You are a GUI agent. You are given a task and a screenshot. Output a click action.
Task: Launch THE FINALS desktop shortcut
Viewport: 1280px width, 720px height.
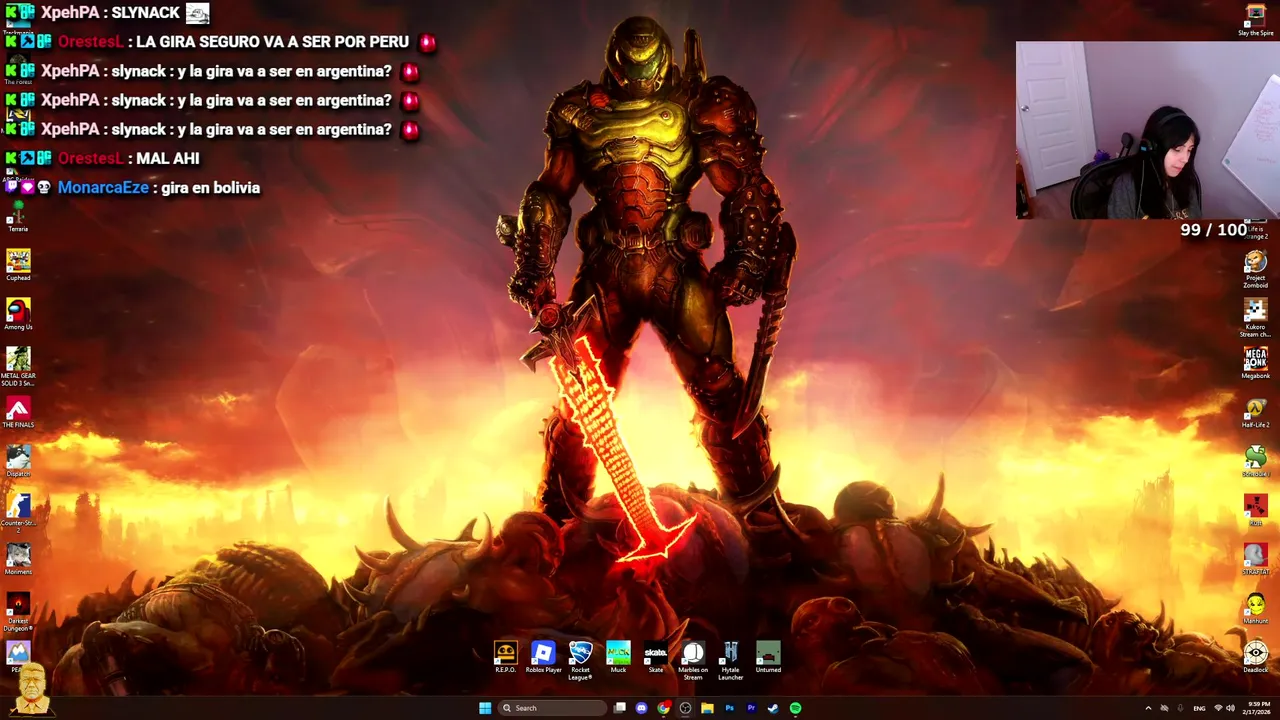18,412
